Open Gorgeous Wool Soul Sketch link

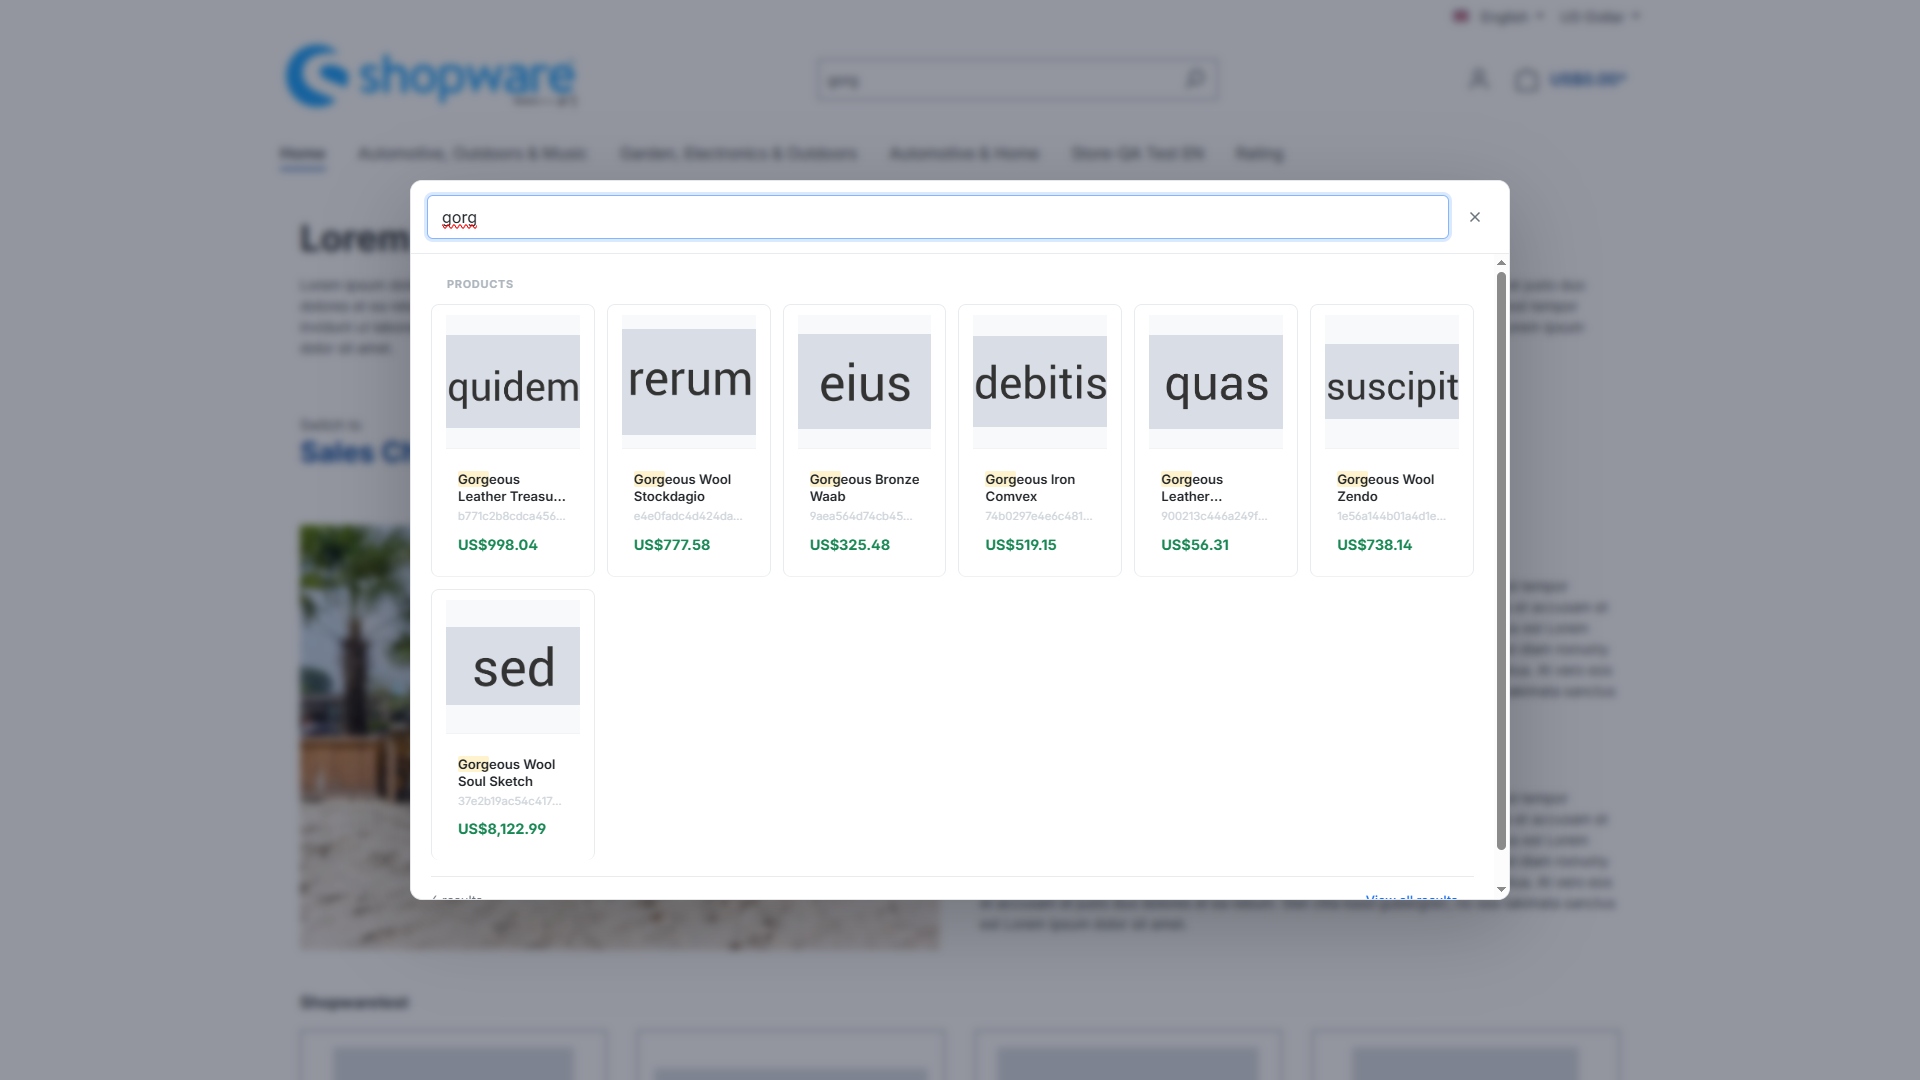[x=506, y=773]
